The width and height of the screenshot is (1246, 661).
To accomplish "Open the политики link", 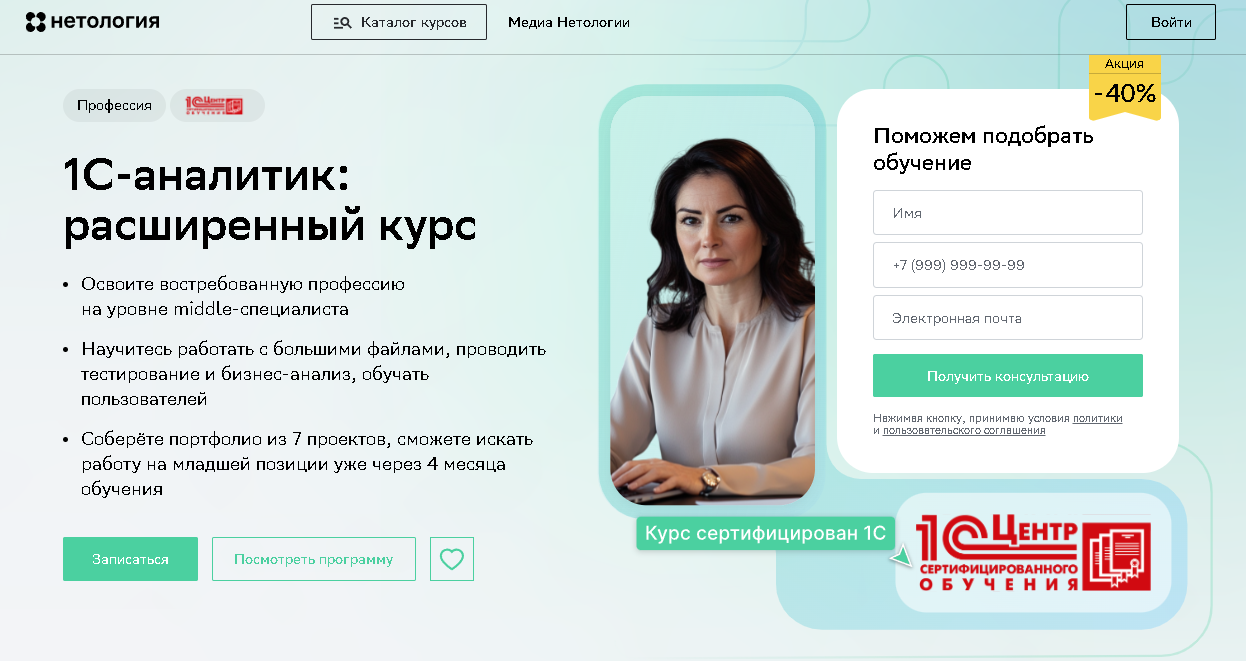I will pos(1098,419).
